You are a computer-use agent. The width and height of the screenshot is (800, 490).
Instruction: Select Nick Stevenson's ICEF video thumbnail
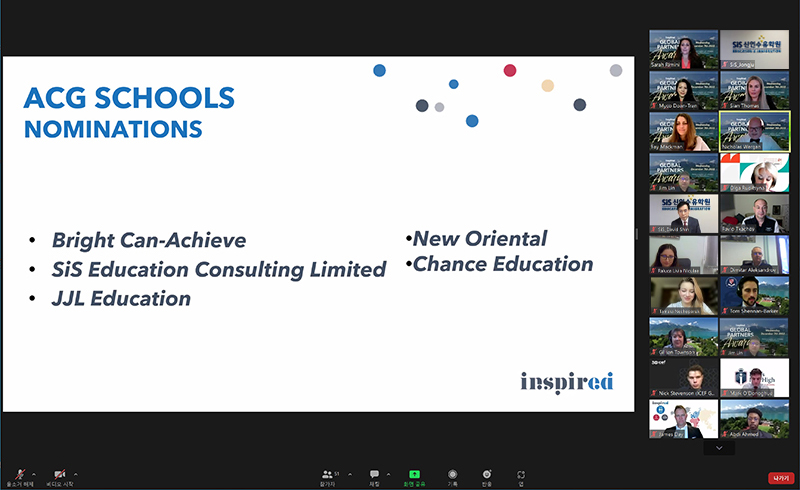(x=684, y=378)
